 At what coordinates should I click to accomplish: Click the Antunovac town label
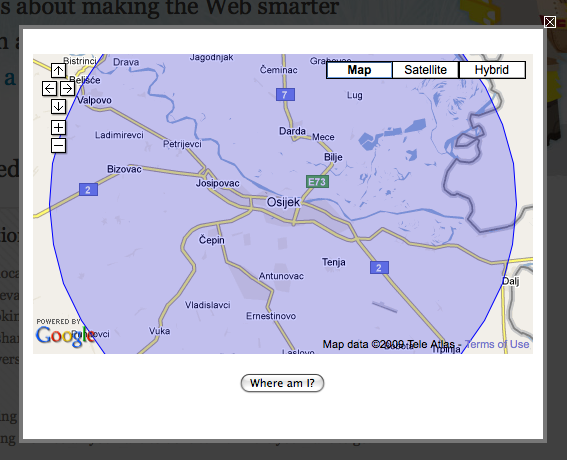point(281,276)
